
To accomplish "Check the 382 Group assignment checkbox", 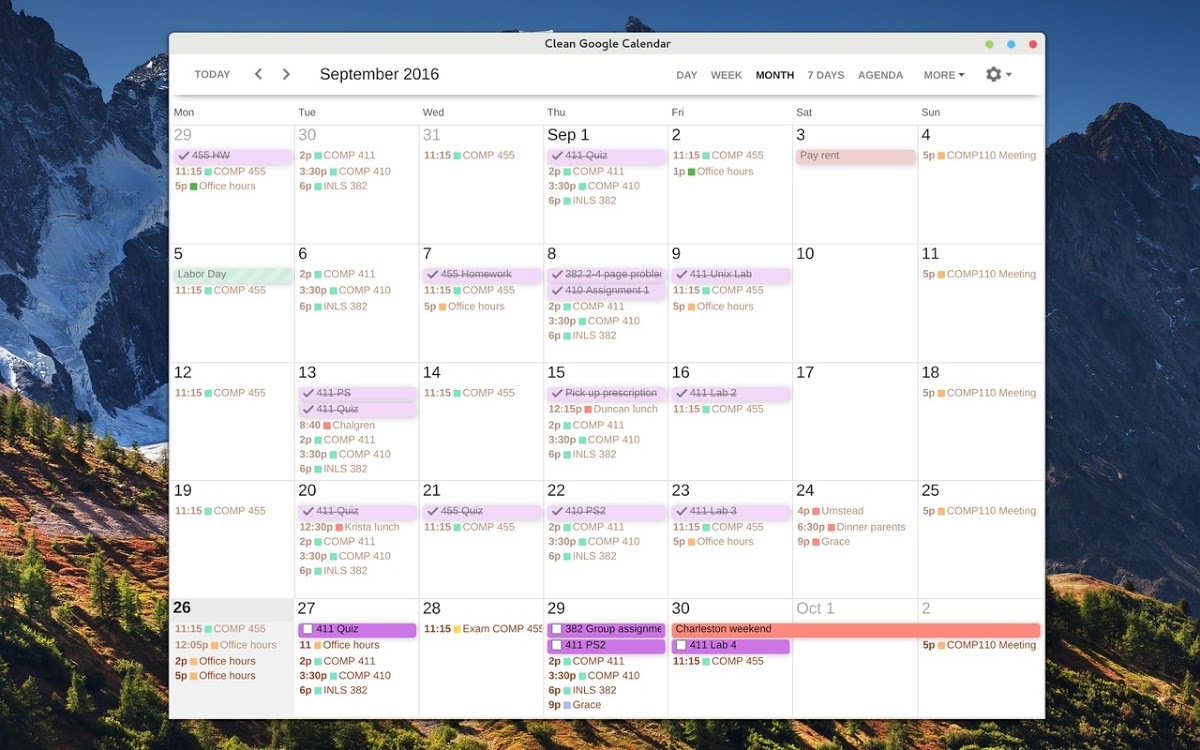I will tap(556, 628).
